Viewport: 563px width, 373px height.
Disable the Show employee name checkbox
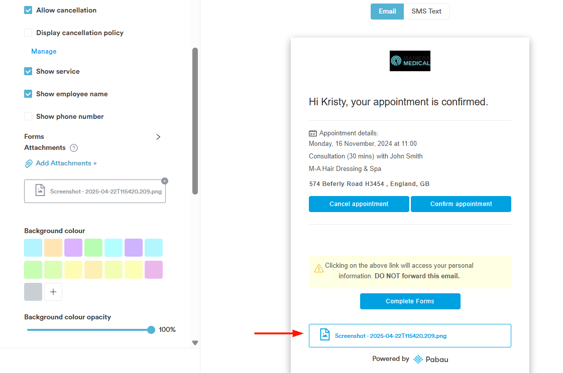pyautogui.click(x=28, y=94)
